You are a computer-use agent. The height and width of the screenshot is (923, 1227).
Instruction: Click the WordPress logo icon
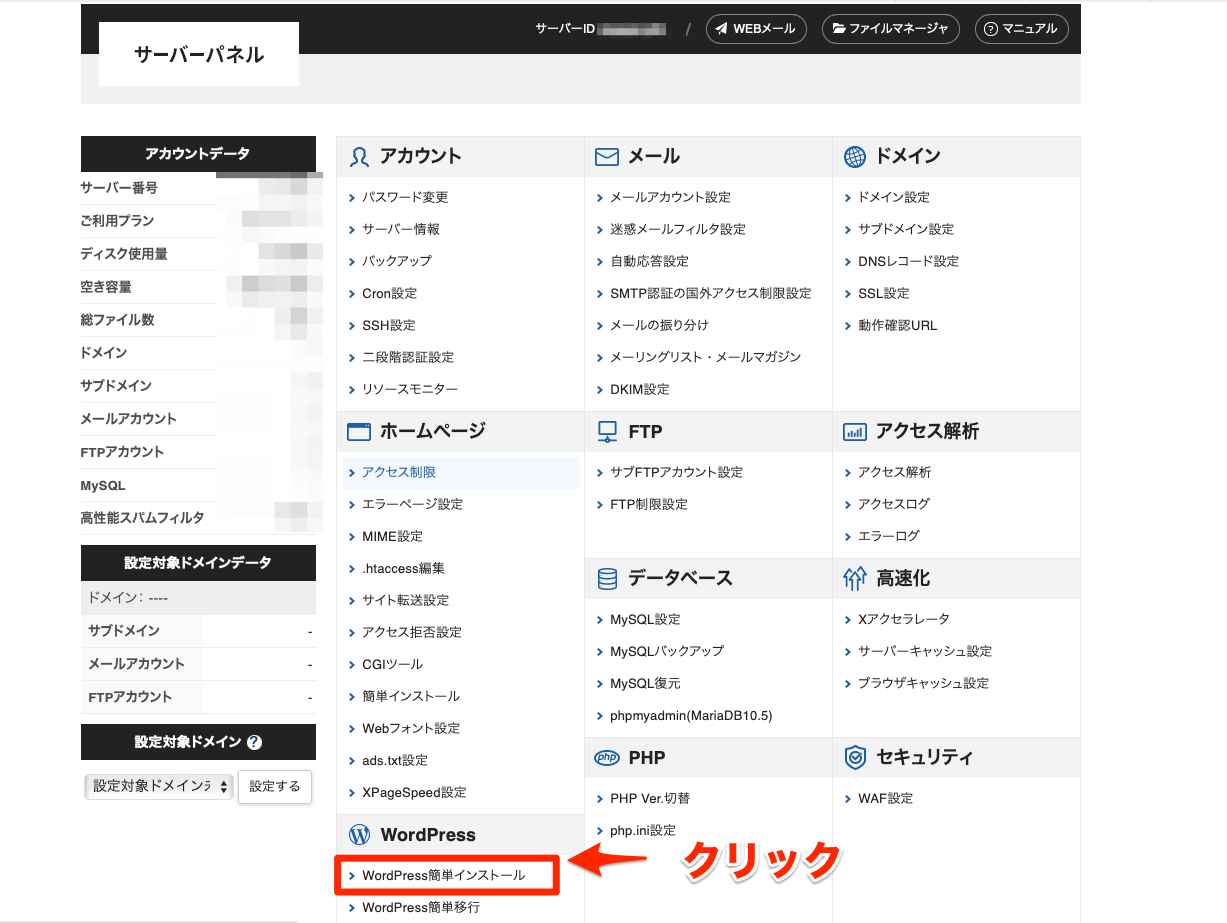(x=359, y=835)
